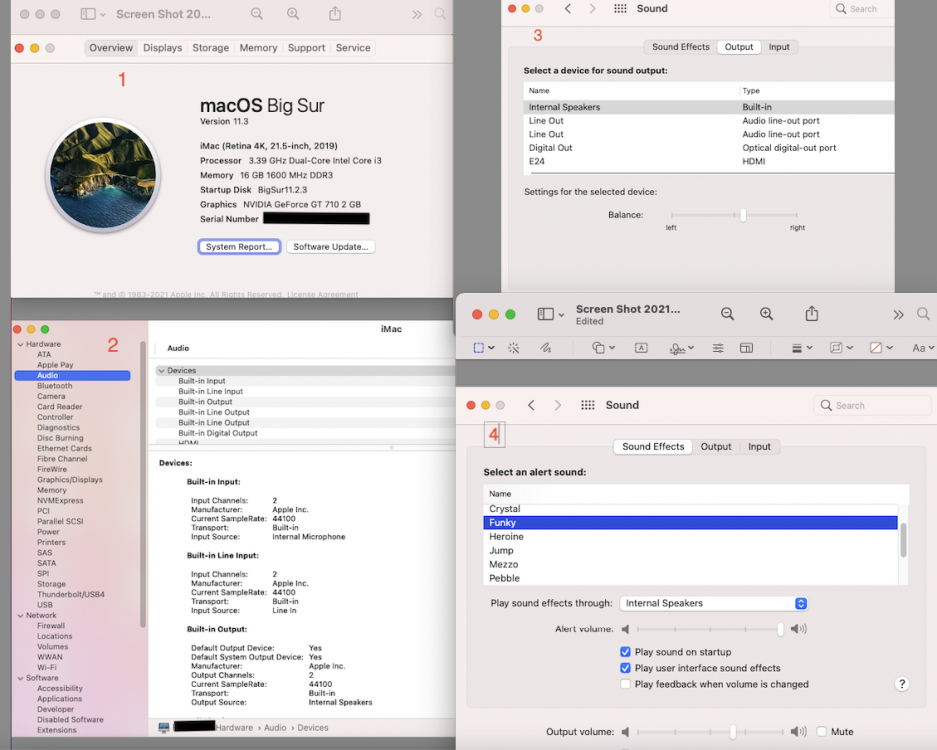
Task: Open Play sound effects through dropdown
Action: (x=714, y=604)
